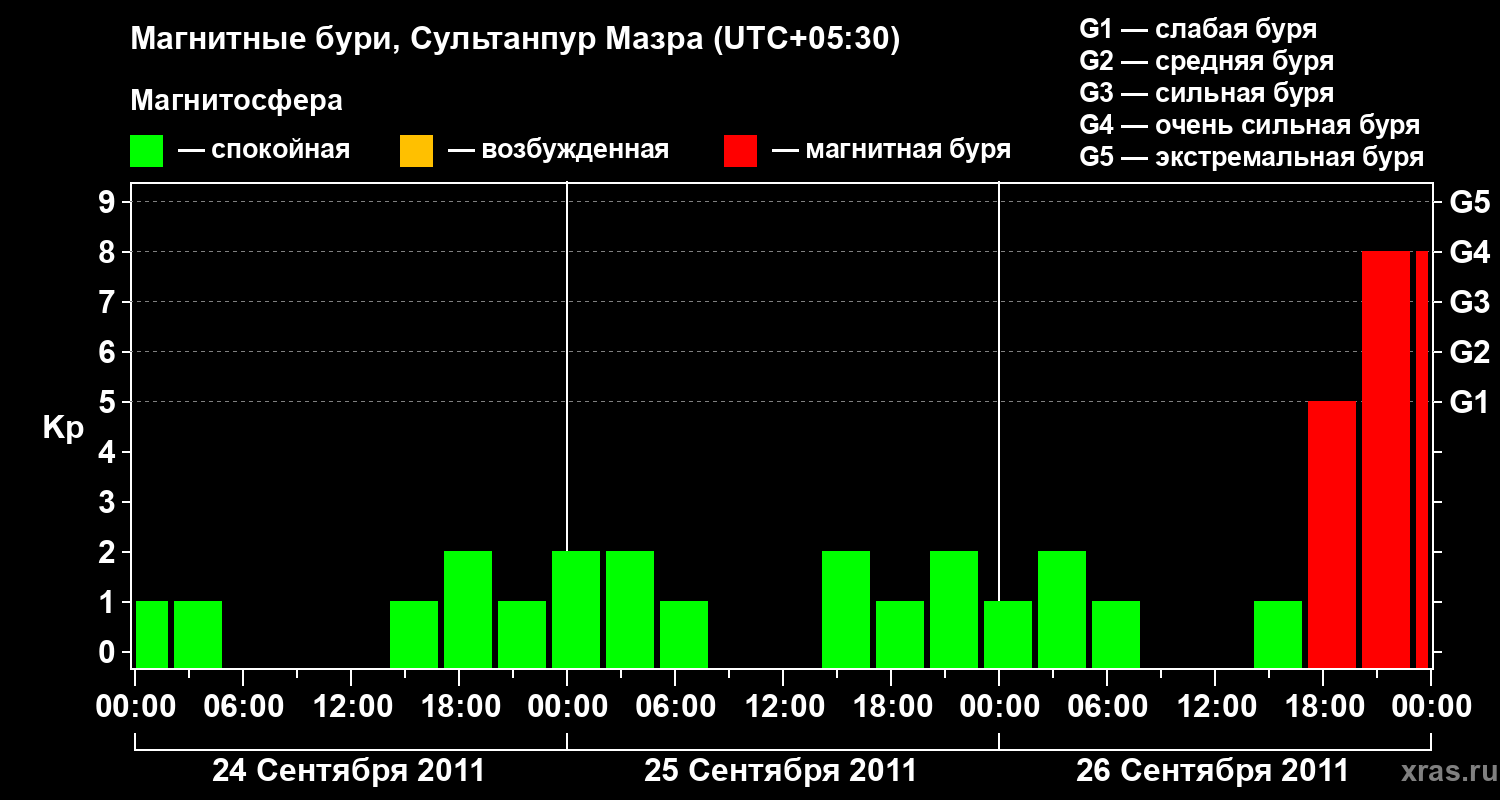The width and height of the screenshot is (1500, 800).
Task: Click the G4 label on right axis
Action: [1469, 252]
